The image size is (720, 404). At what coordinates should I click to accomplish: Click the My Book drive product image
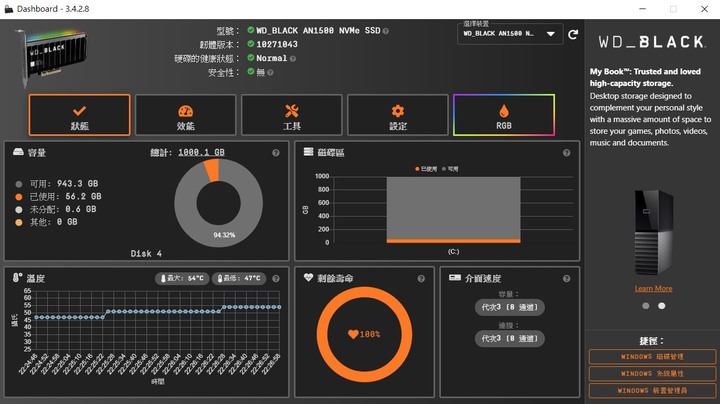pyautogui.click(x=653, y=232)
